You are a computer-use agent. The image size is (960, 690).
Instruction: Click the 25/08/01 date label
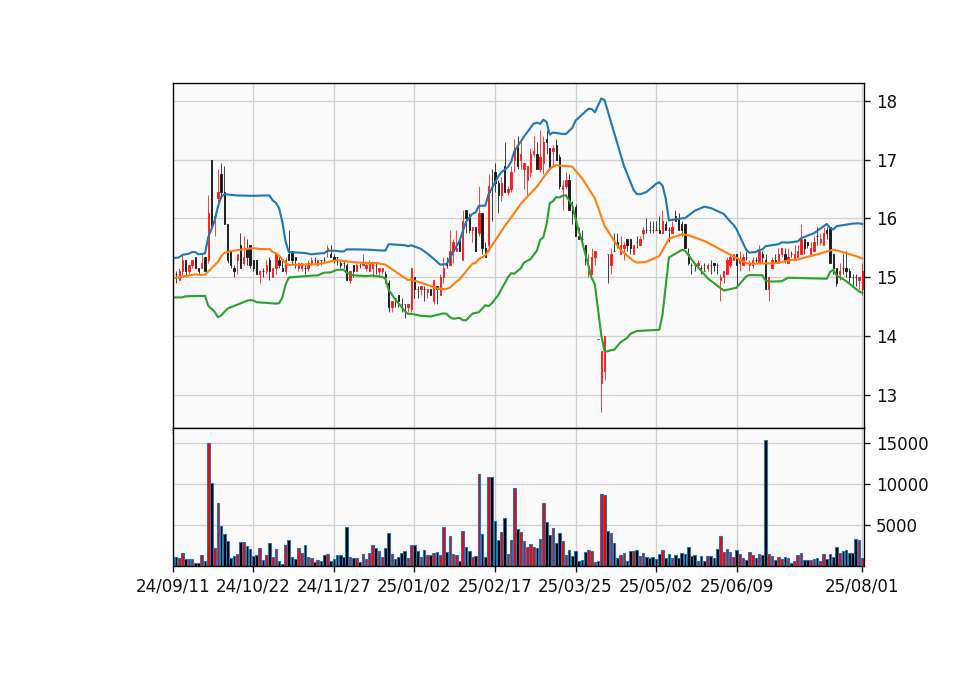(861, 586)
